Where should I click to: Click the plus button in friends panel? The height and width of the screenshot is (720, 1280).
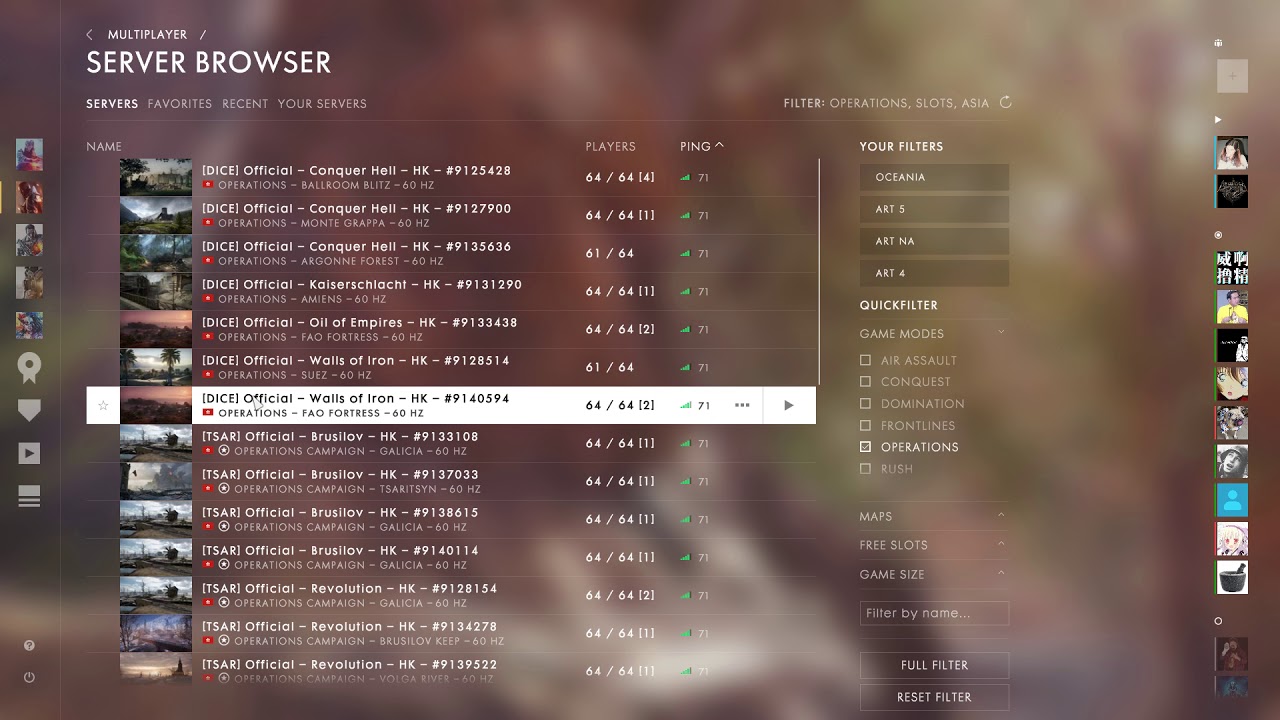click(x=1232, y=76)
